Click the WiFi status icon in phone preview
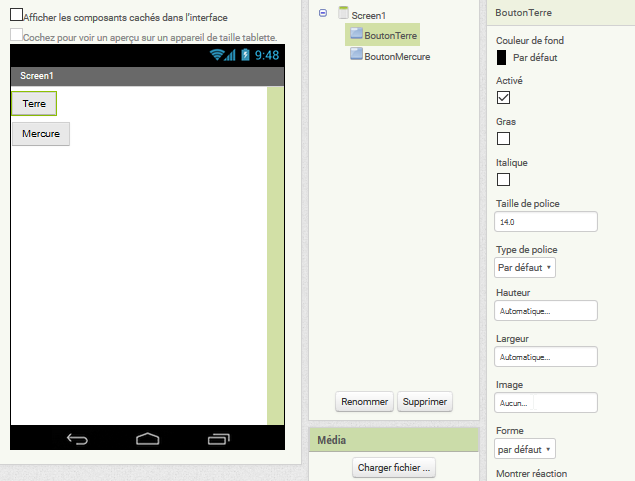This screenshot has width=635, height=481. click(x=217, y=55)
